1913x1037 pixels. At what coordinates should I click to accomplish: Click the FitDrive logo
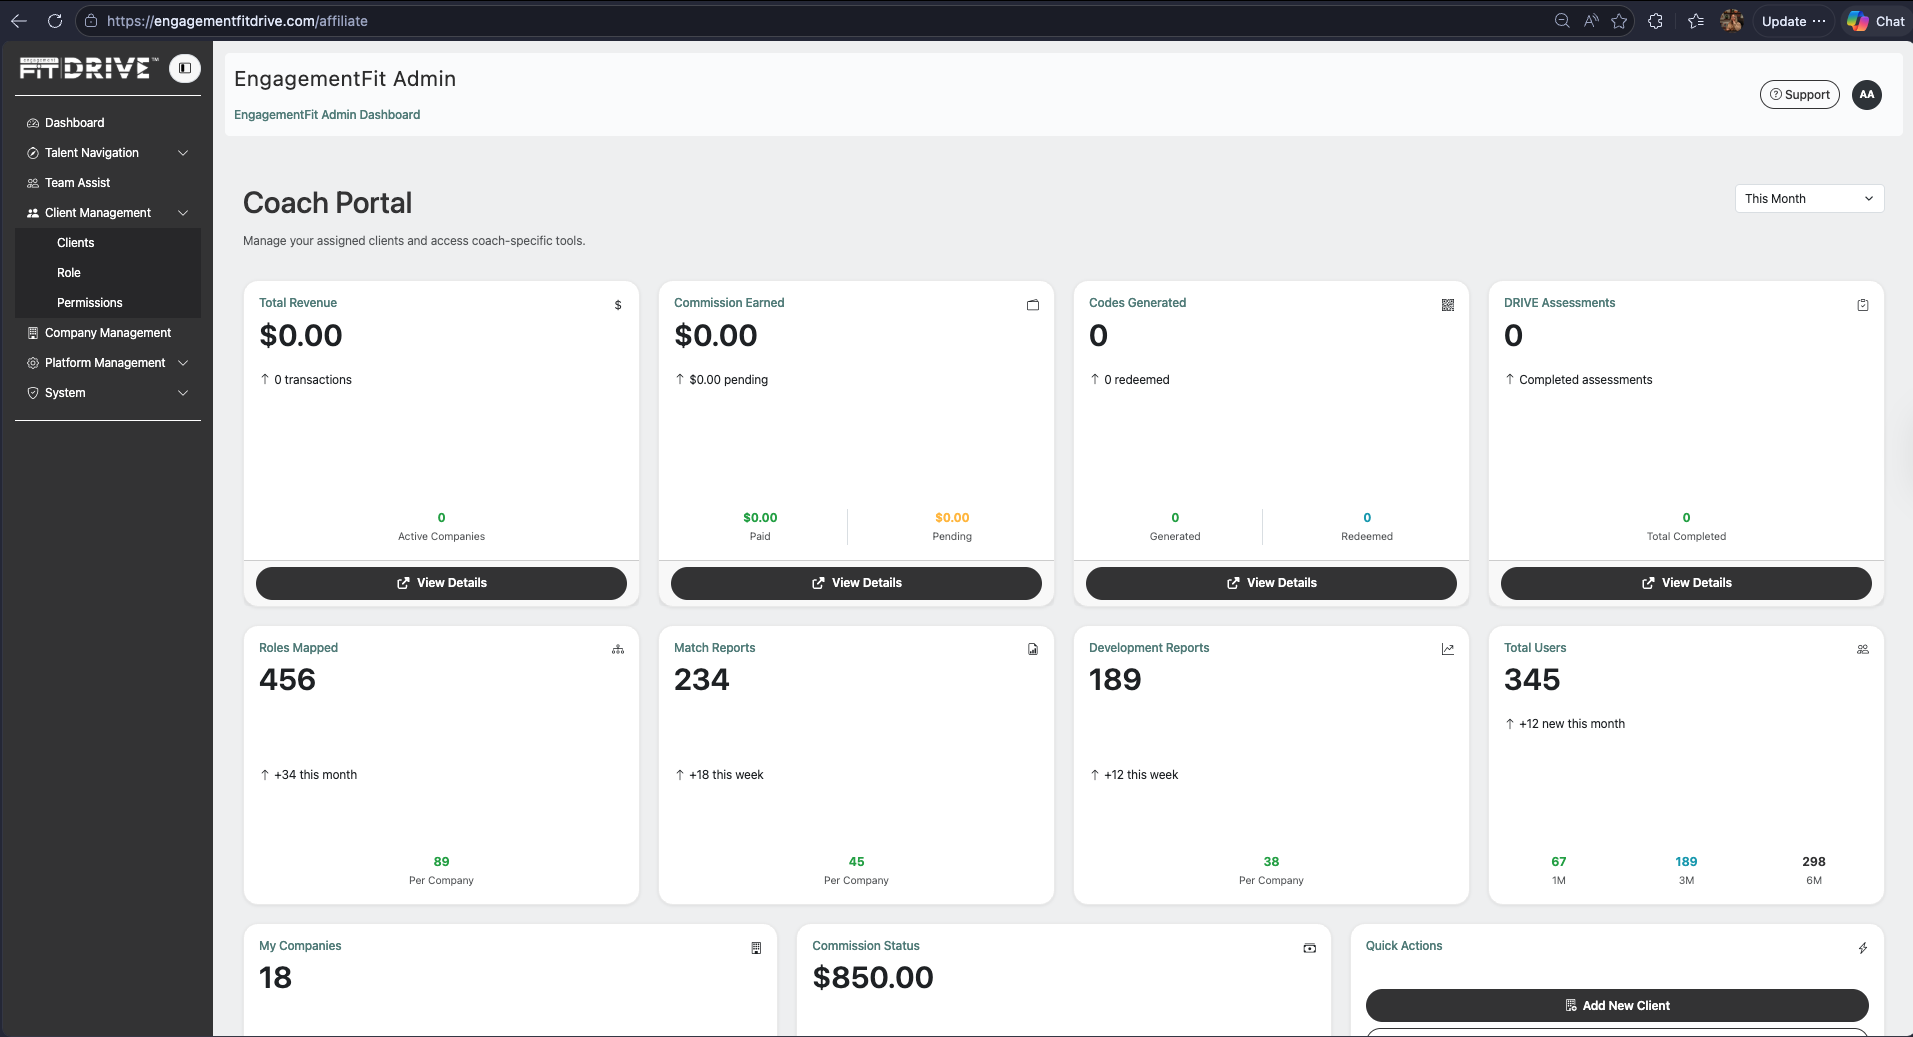pos(87,68)
